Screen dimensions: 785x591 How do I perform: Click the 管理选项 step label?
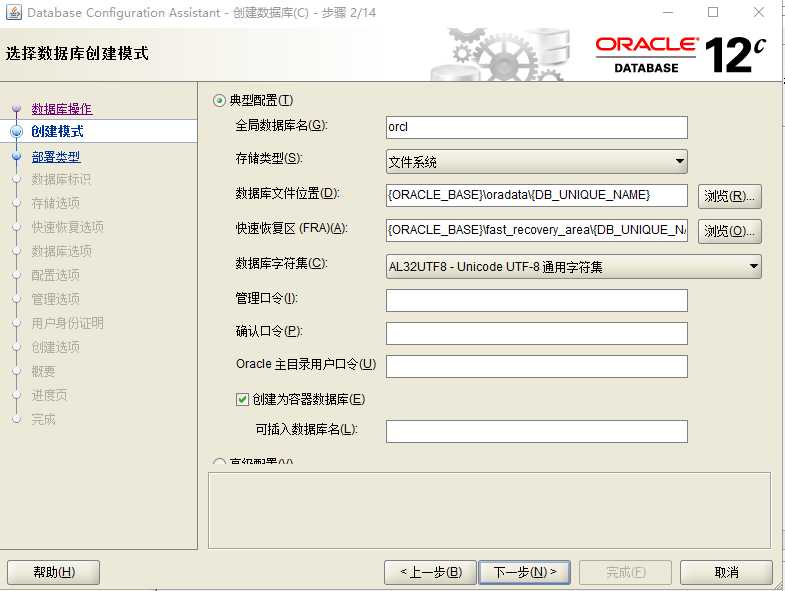(x=56, y=299)
